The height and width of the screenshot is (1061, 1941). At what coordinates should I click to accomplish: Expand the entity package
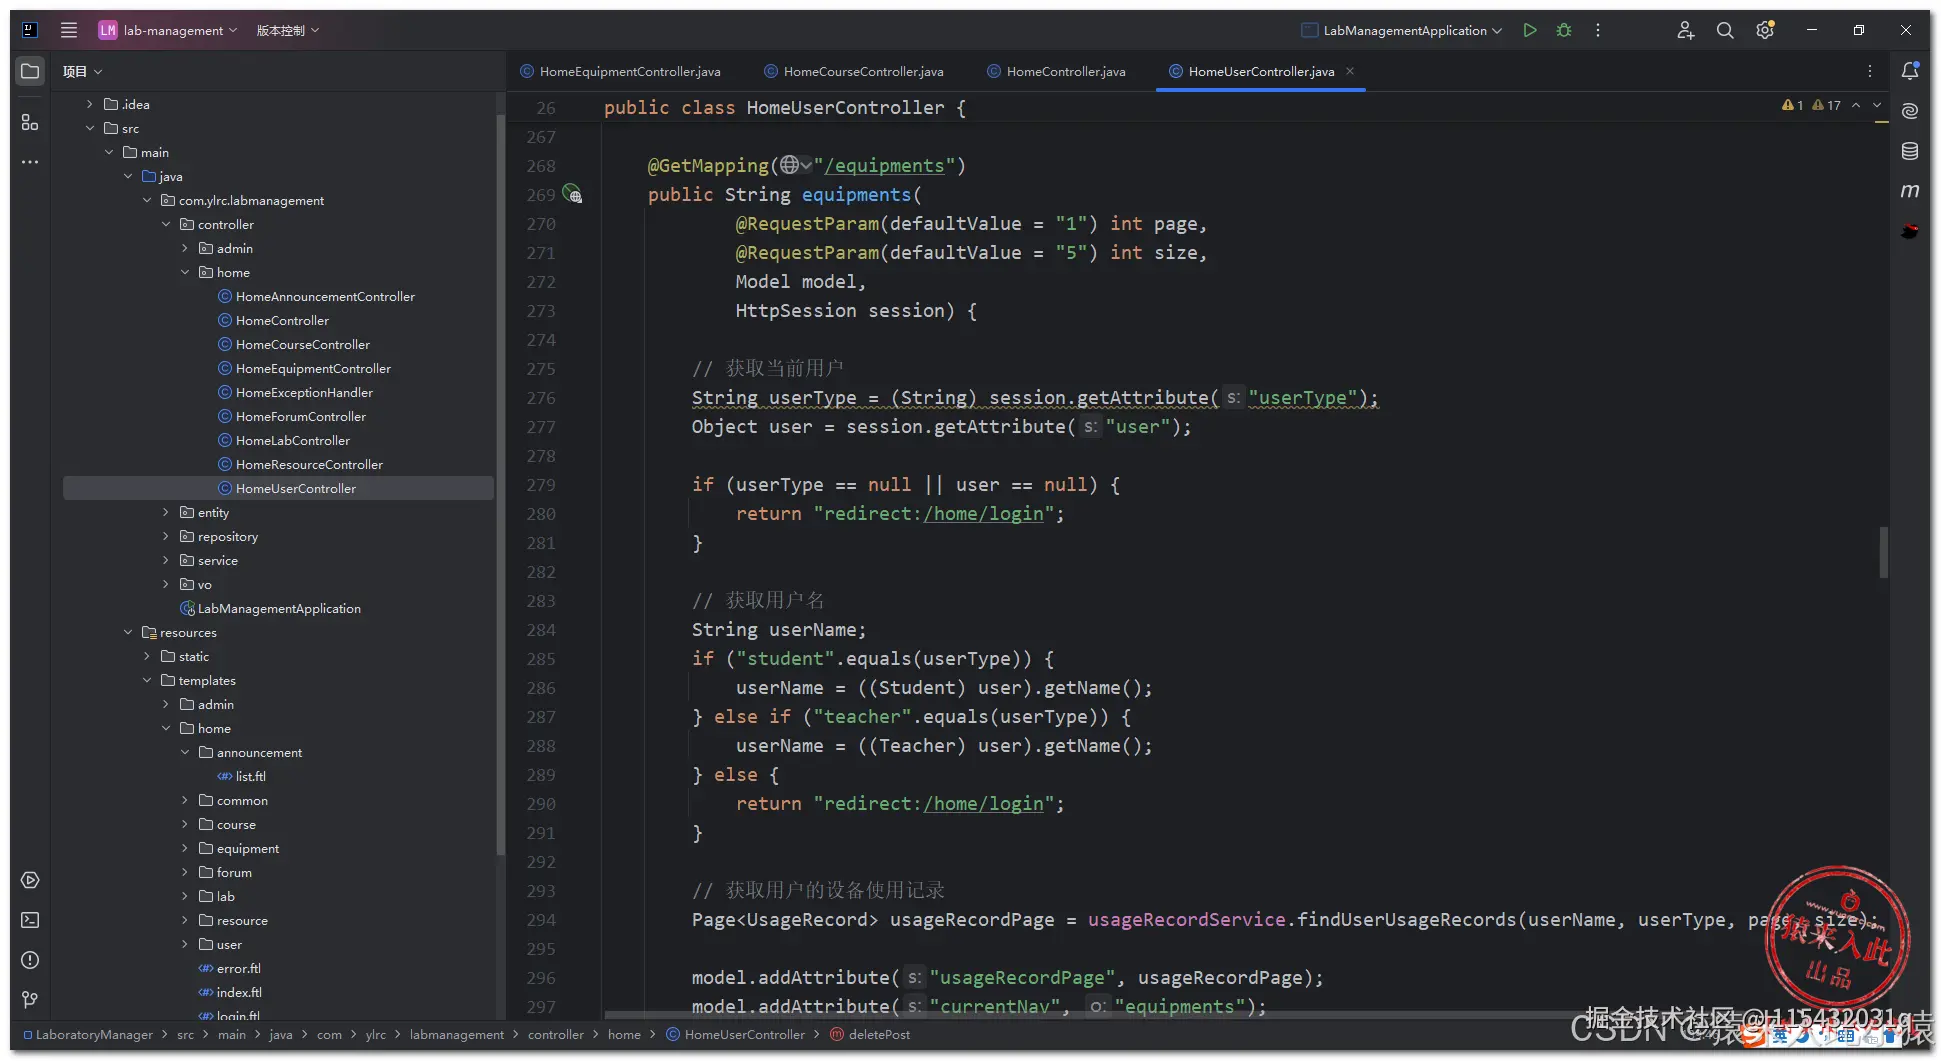[166, 512]
